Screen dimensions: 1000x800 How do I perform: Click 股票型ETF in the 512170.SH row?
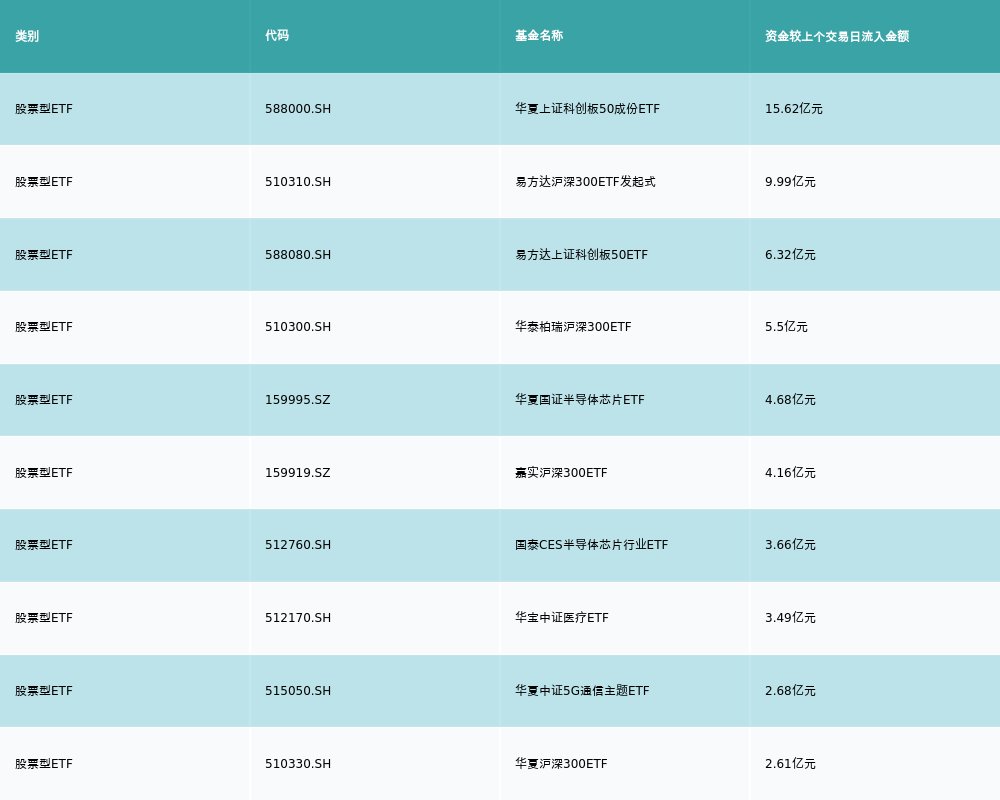click(x=44, y=618)
